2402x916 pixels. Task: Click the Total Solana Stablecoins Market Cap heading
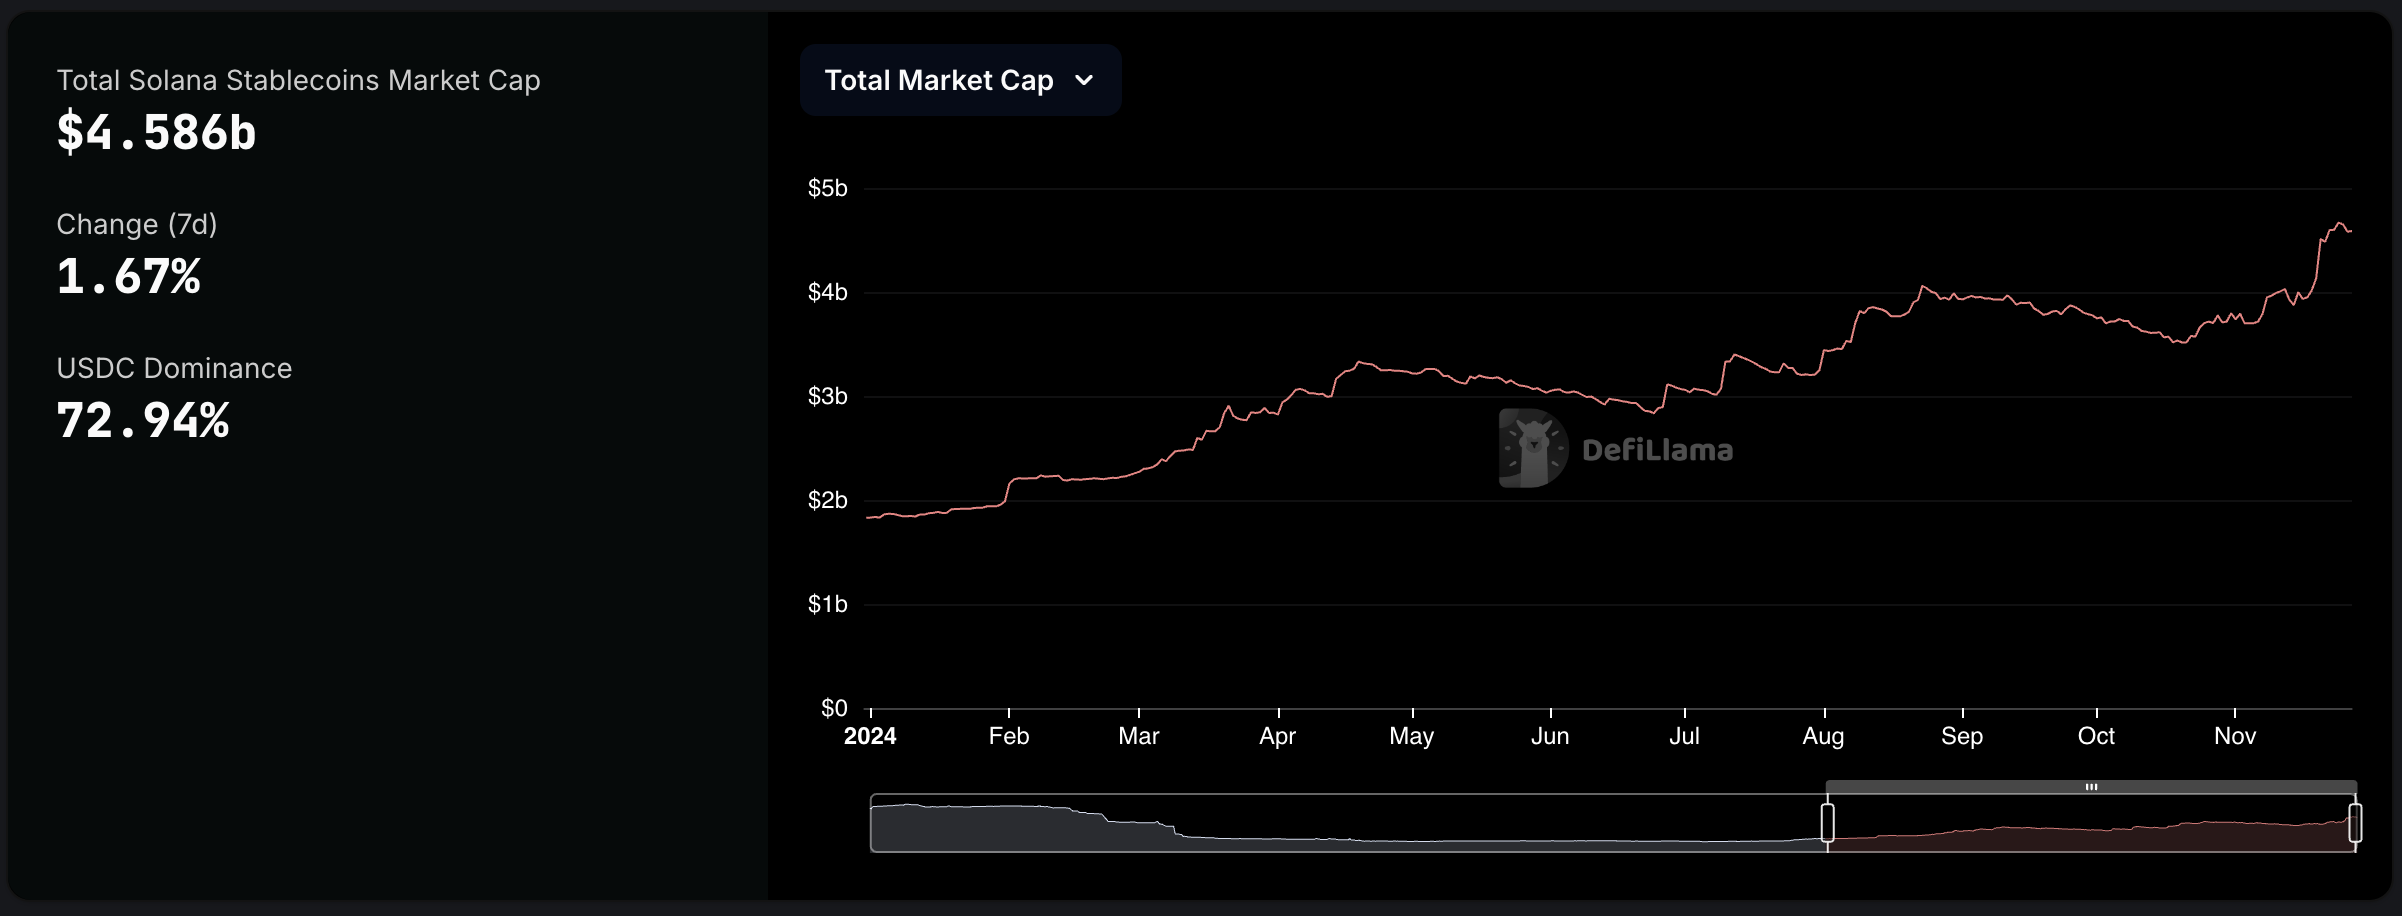point(298,80)
